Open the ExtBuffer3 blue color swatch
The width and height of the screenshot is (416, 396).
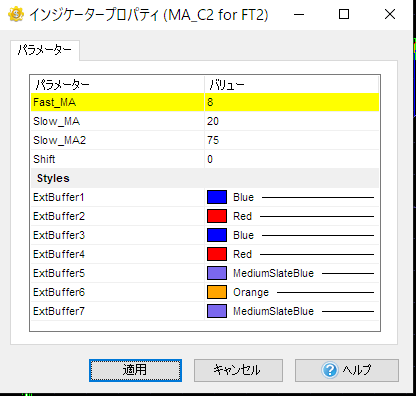coord(217,235)
